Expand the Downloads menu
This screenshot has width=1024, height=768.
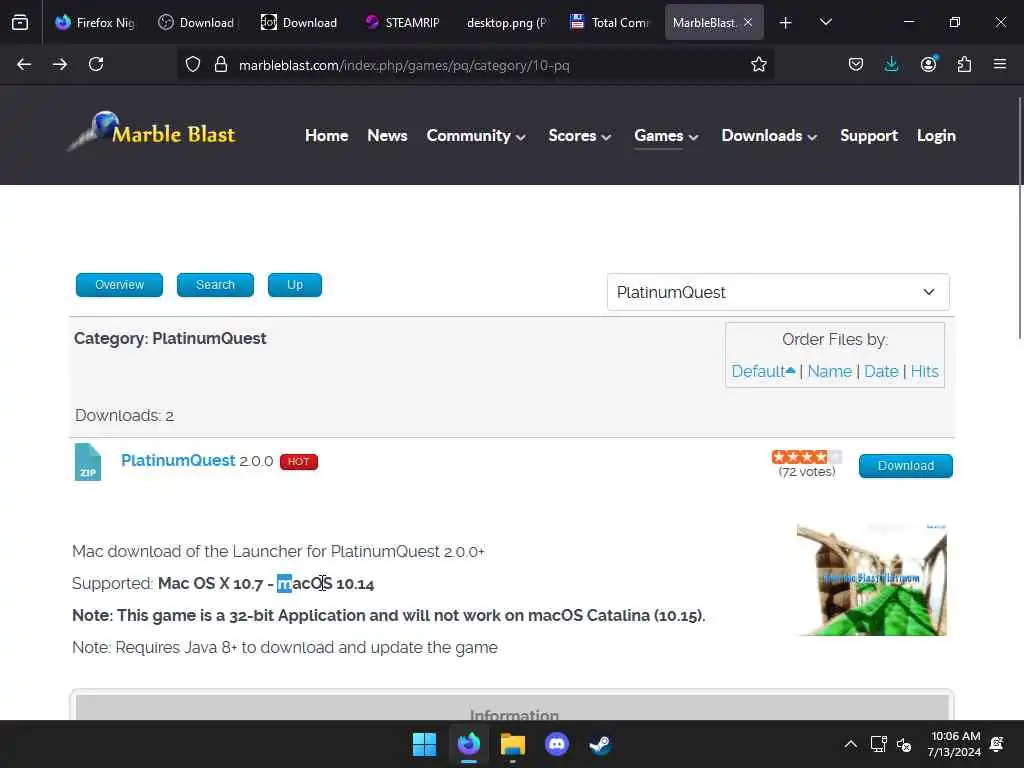[x=769, y=135]
